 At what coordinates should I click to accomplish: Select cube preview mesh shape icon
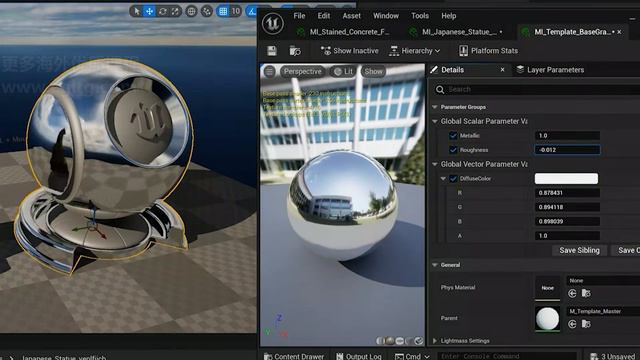pos(409,341)
